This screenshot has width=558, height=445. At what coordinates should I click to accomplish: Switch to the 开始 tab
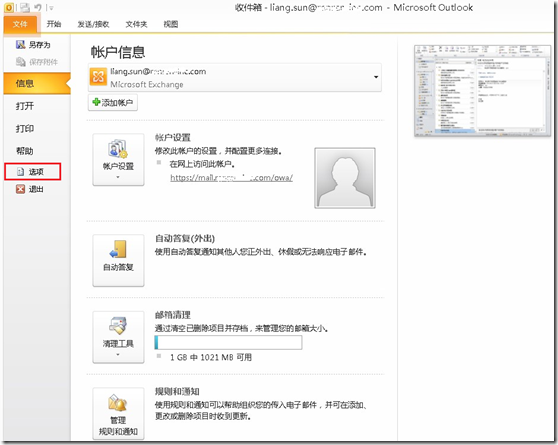pyautogui.click(x=54, y=24)
